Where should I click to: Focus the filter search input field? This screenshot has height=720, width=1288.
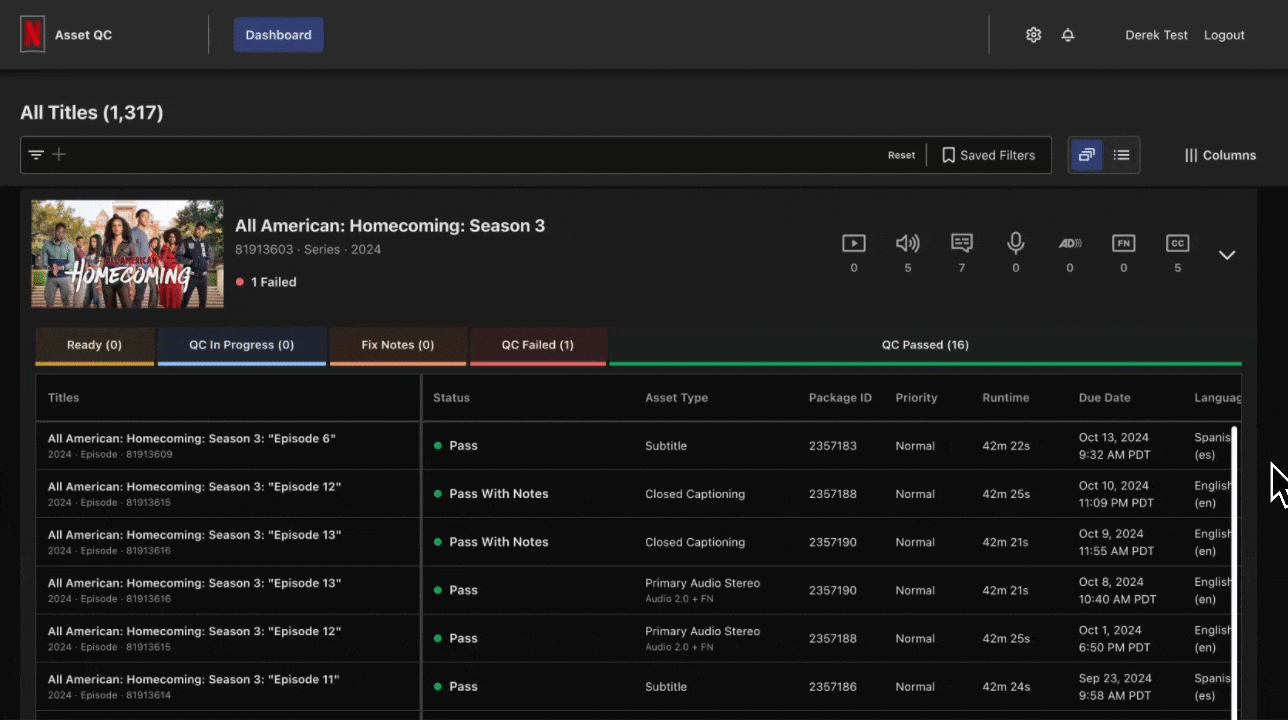point(470,155)
